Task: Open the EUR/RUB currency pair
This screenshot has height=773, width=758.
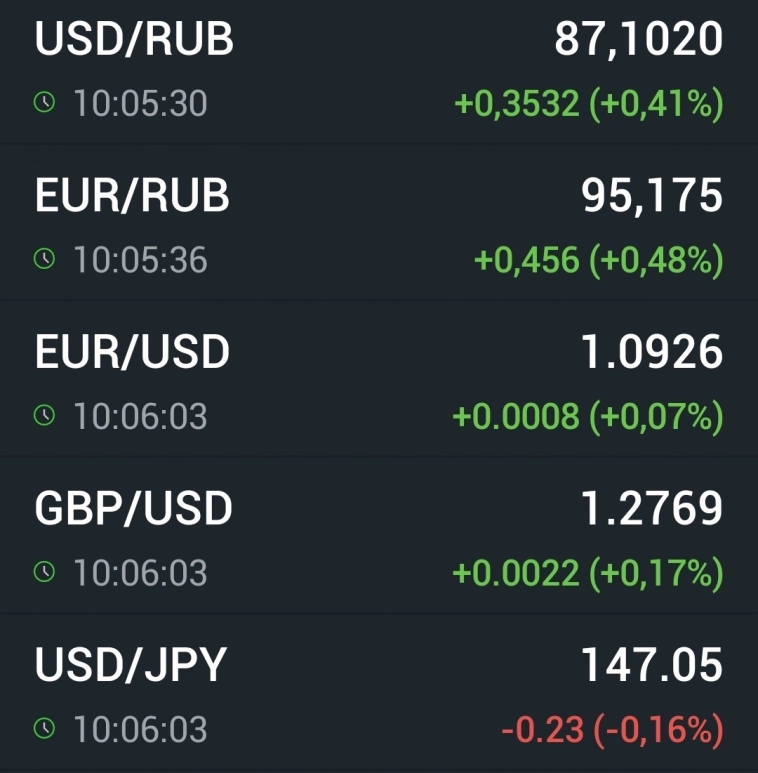Action: pyautogui.click(x=132, y=196)
